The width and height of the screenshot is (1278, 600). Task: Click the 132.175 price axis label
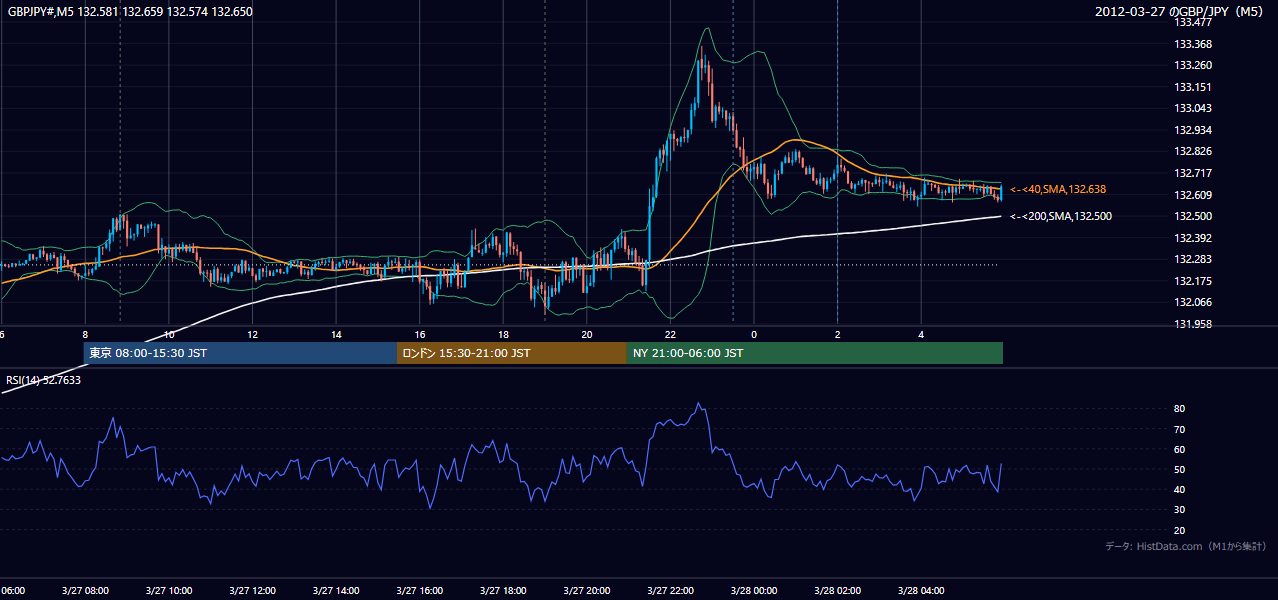(x=1192, y=281)
